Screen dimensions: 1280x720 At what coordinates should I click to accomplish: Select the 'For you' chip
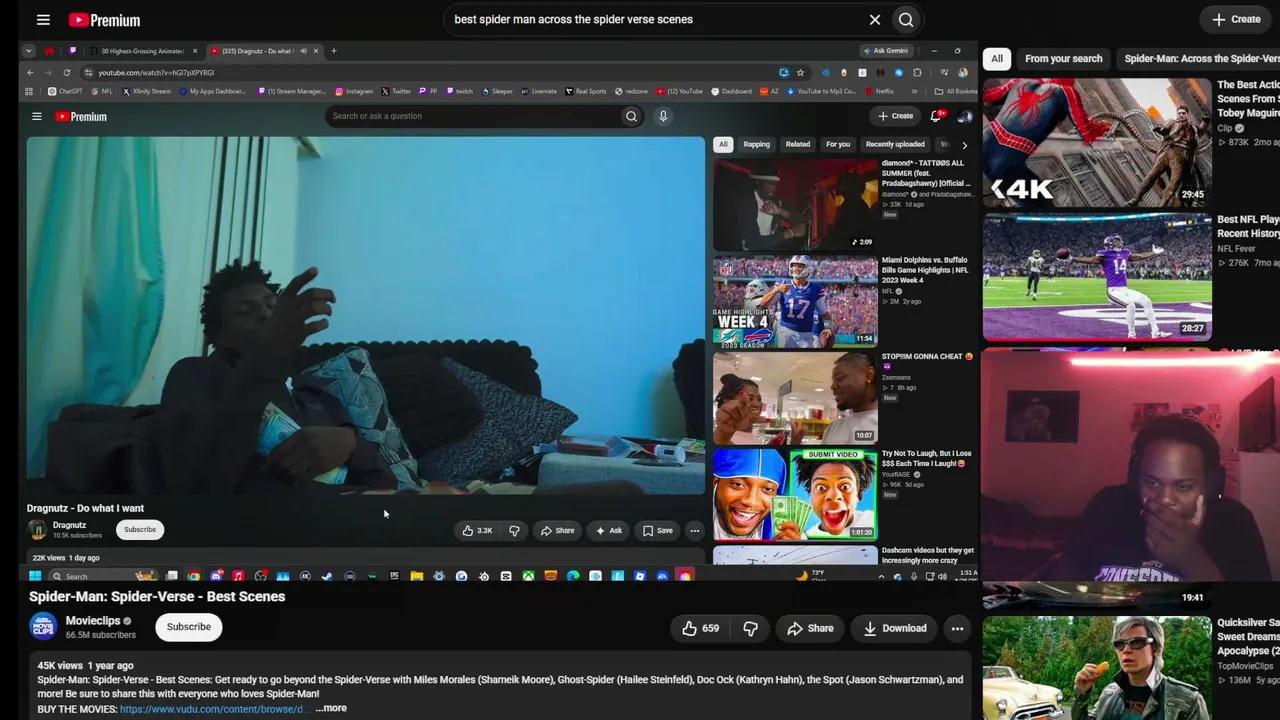pos(838,144)
